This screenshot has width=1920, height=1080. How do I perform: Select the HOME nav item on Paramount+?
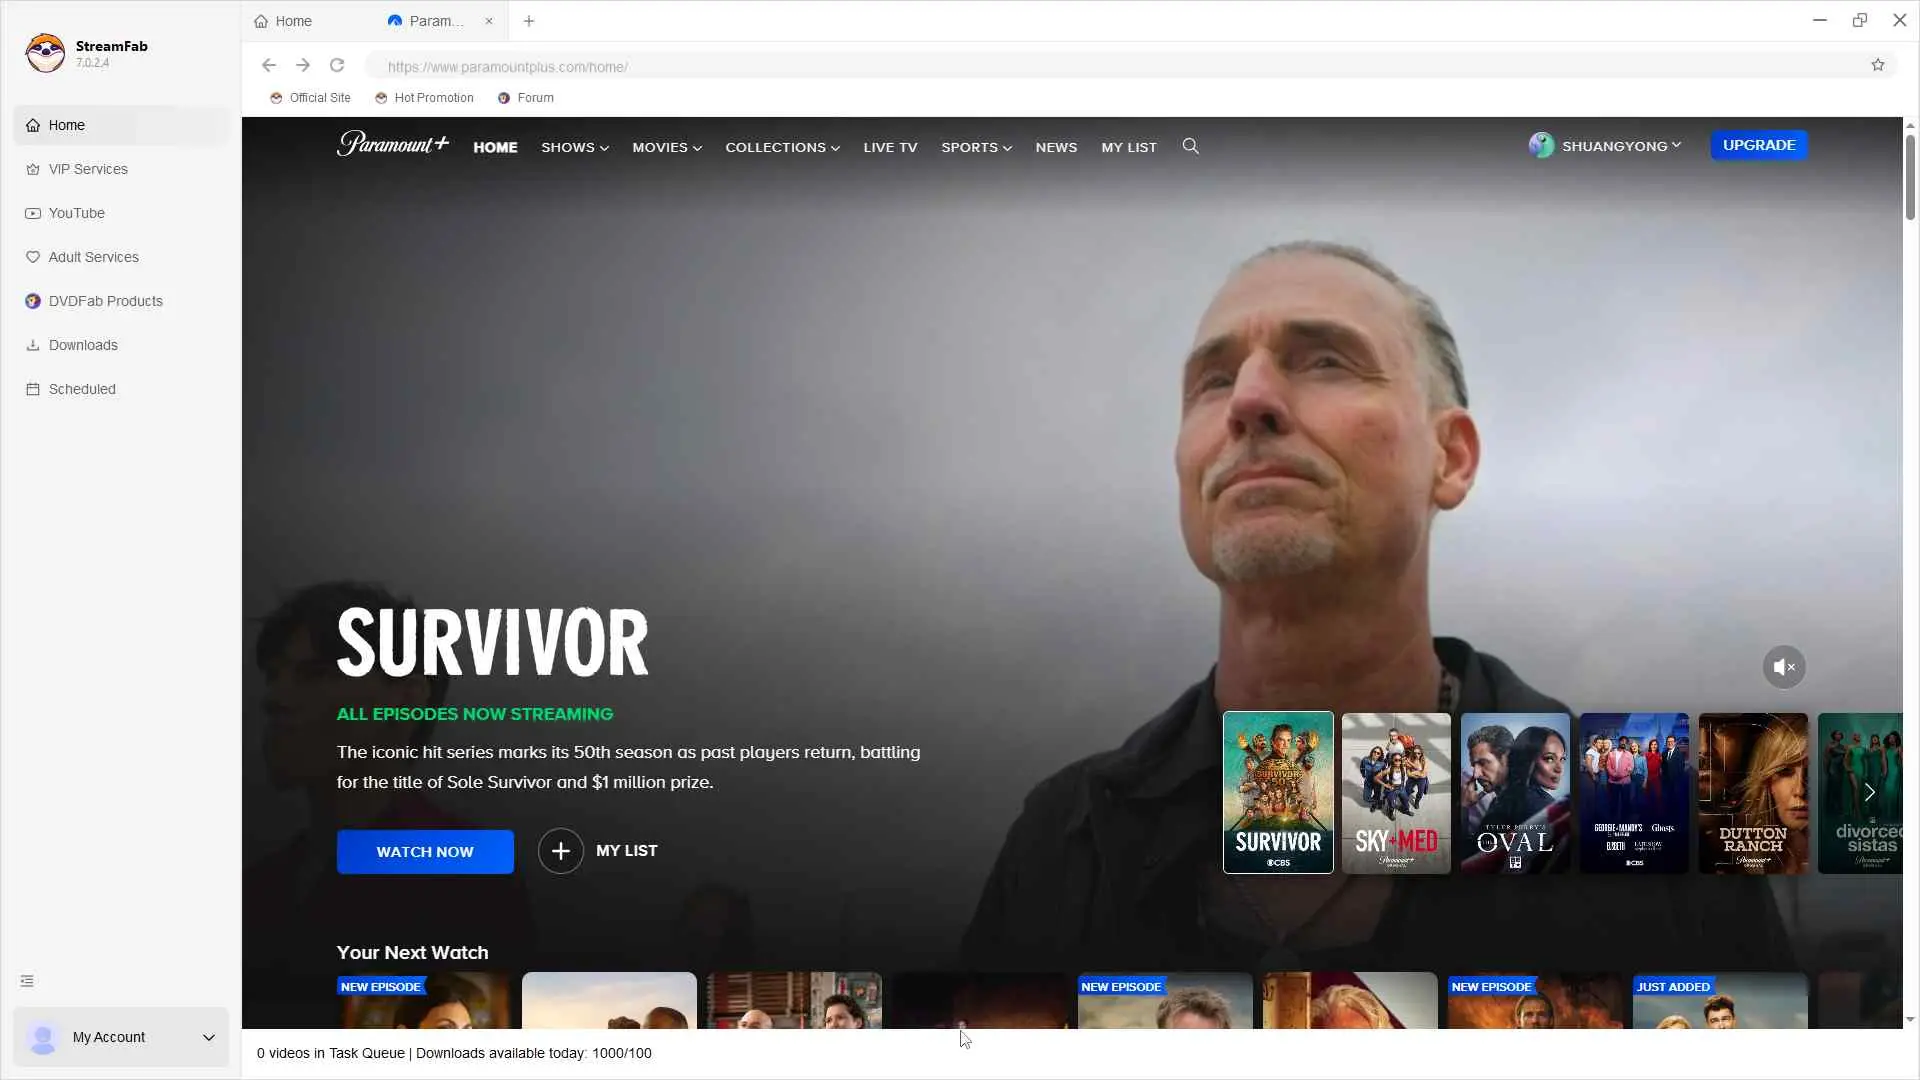(495, 147)
